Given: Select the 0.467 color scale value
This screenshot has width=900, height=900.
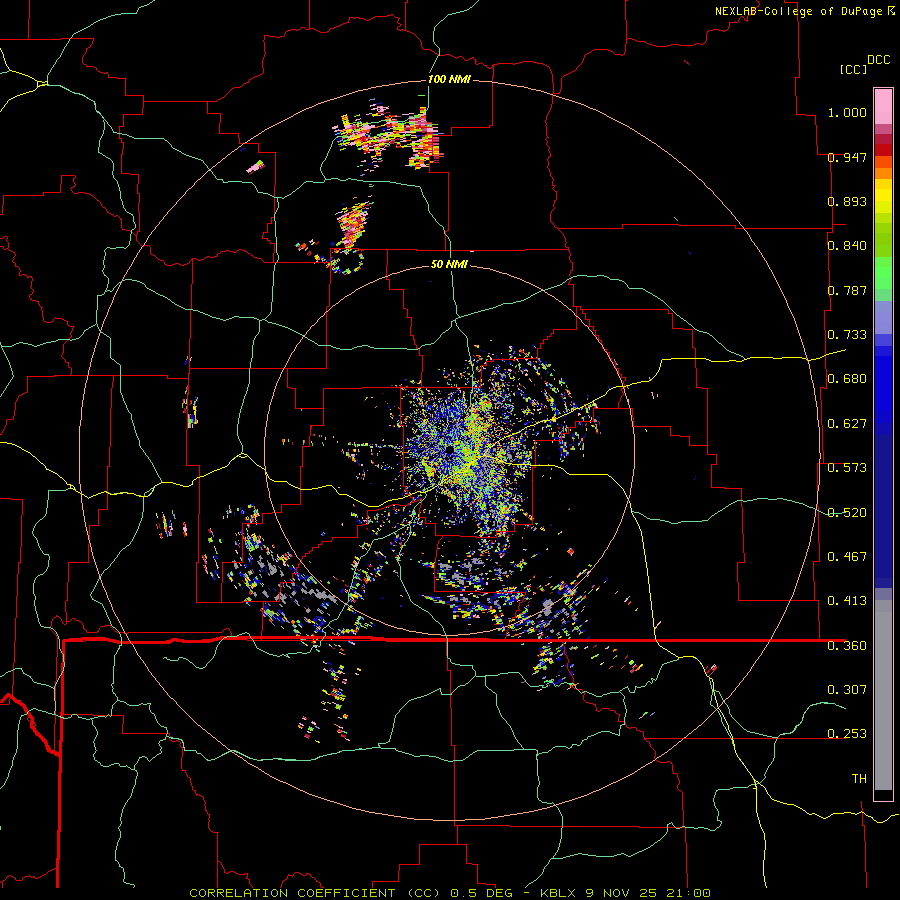Looking at the screenshot, I should [x=847, y=557].
